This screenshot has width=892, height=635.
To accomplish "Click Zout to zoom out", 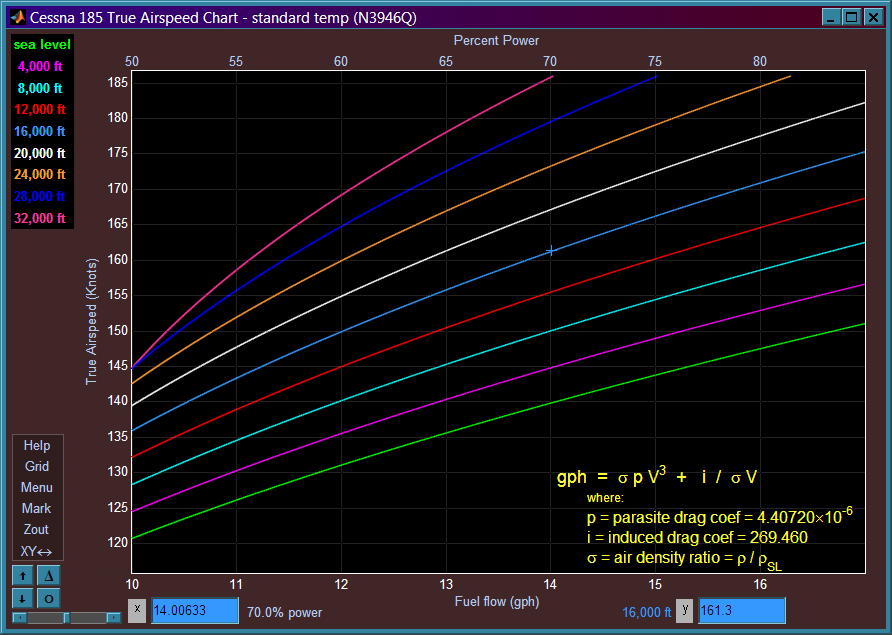I will [x=36, y=530].
